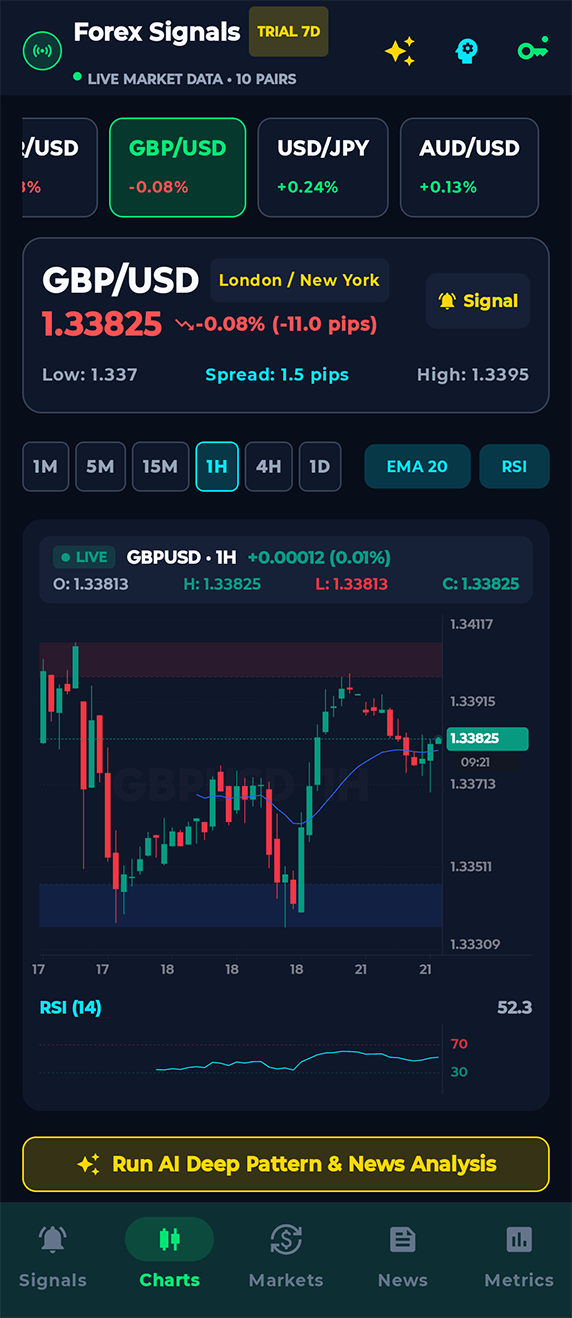Select the USD/JPY pair card
The height and width of the screenshot is (1318, 572).
323,167
